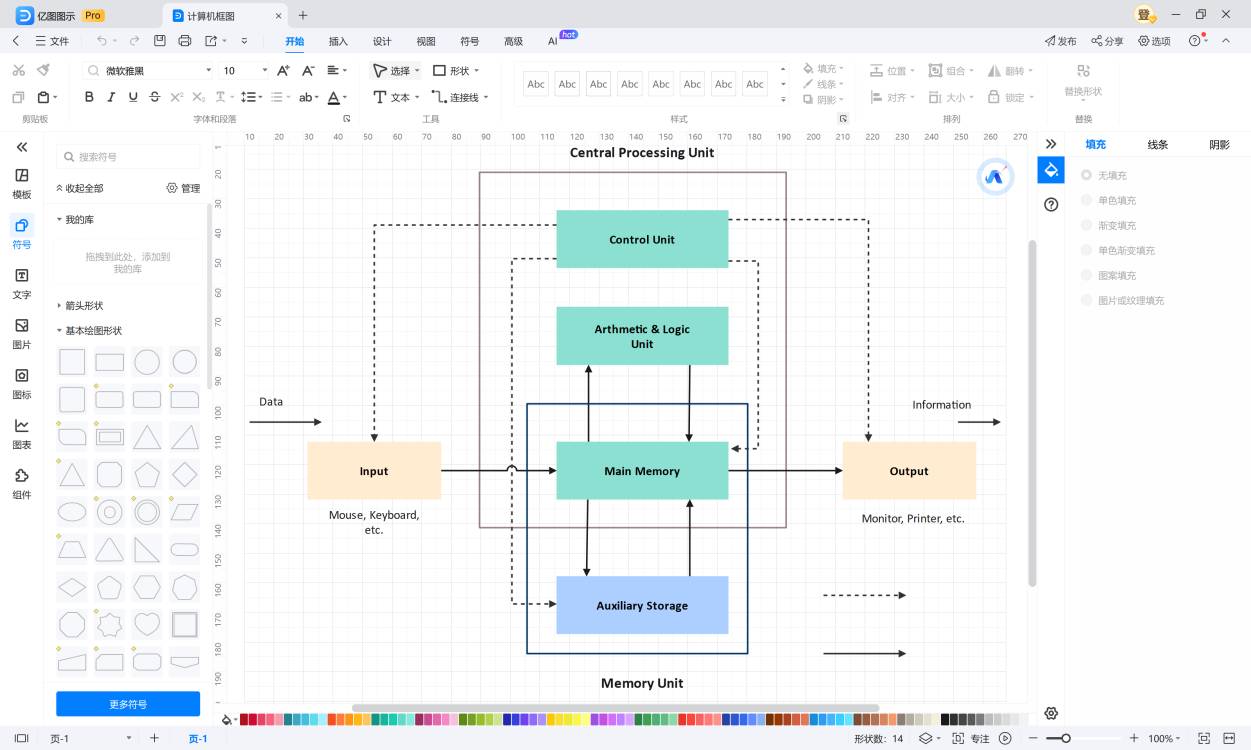The width and height of the screenshot is (1251, 750).
Task: Click the Format Painter brush icon
Action: coord(43,70)
